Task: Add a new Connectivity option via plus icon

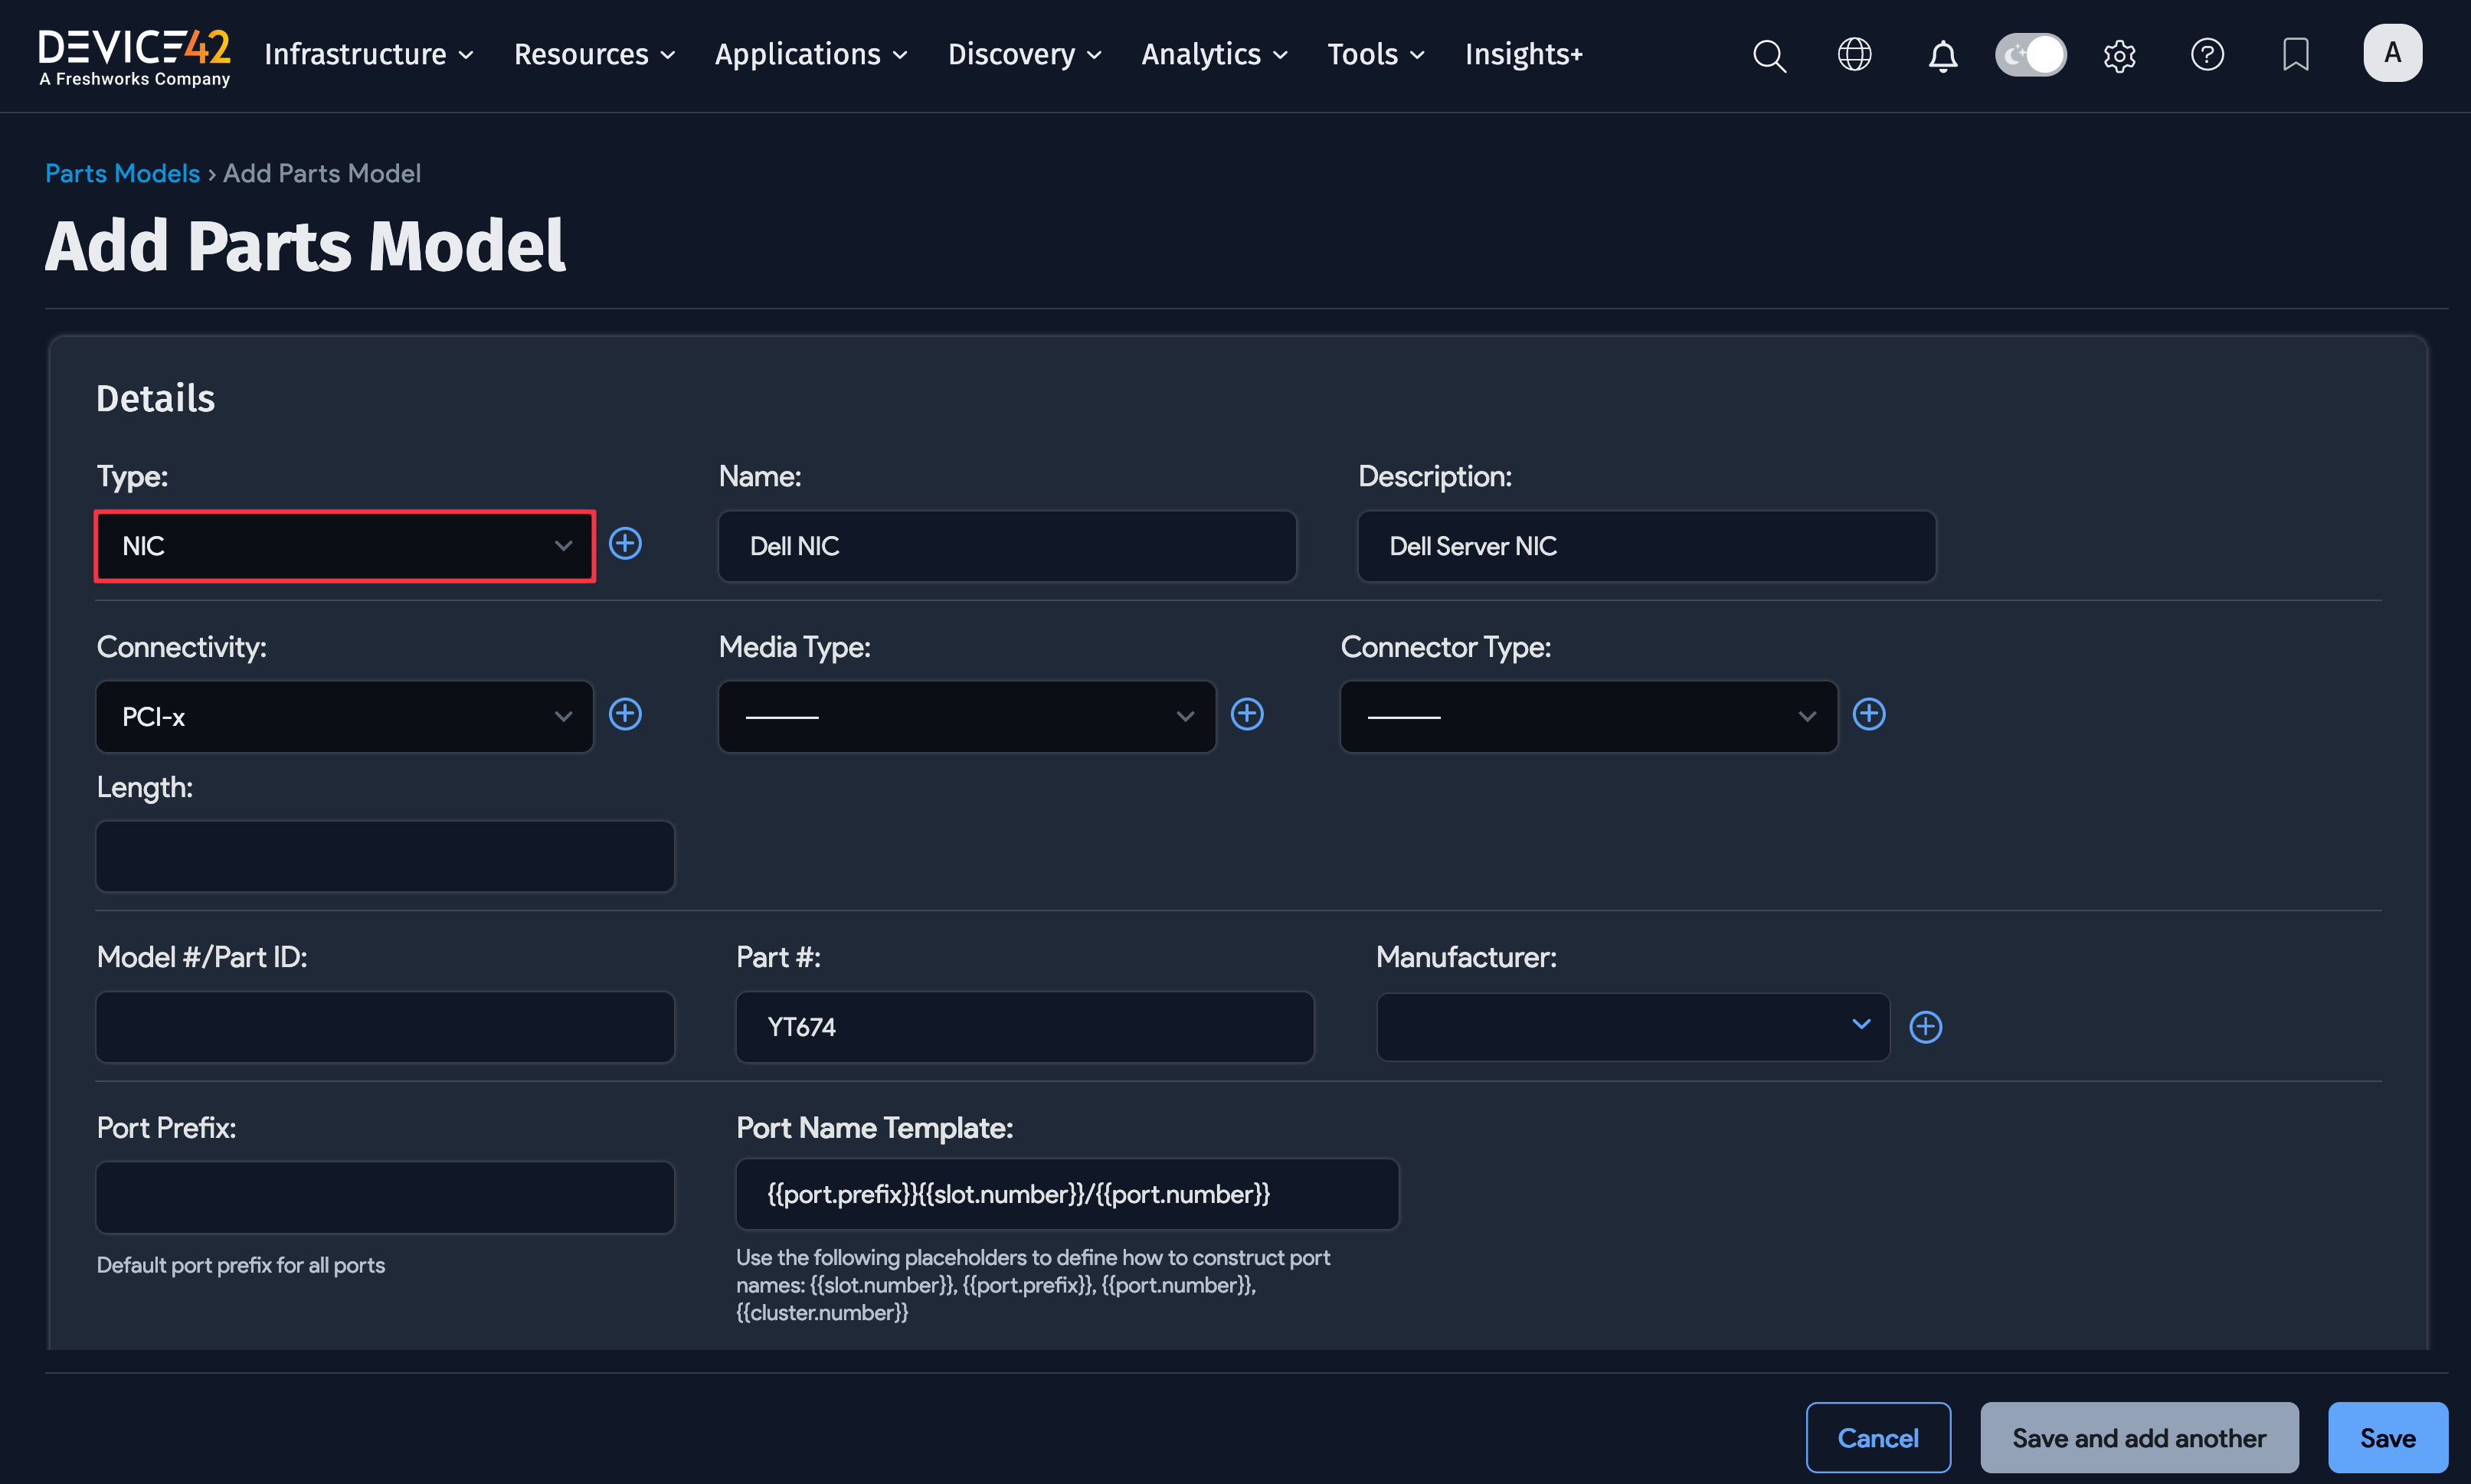Action: [x=625, y=714]
